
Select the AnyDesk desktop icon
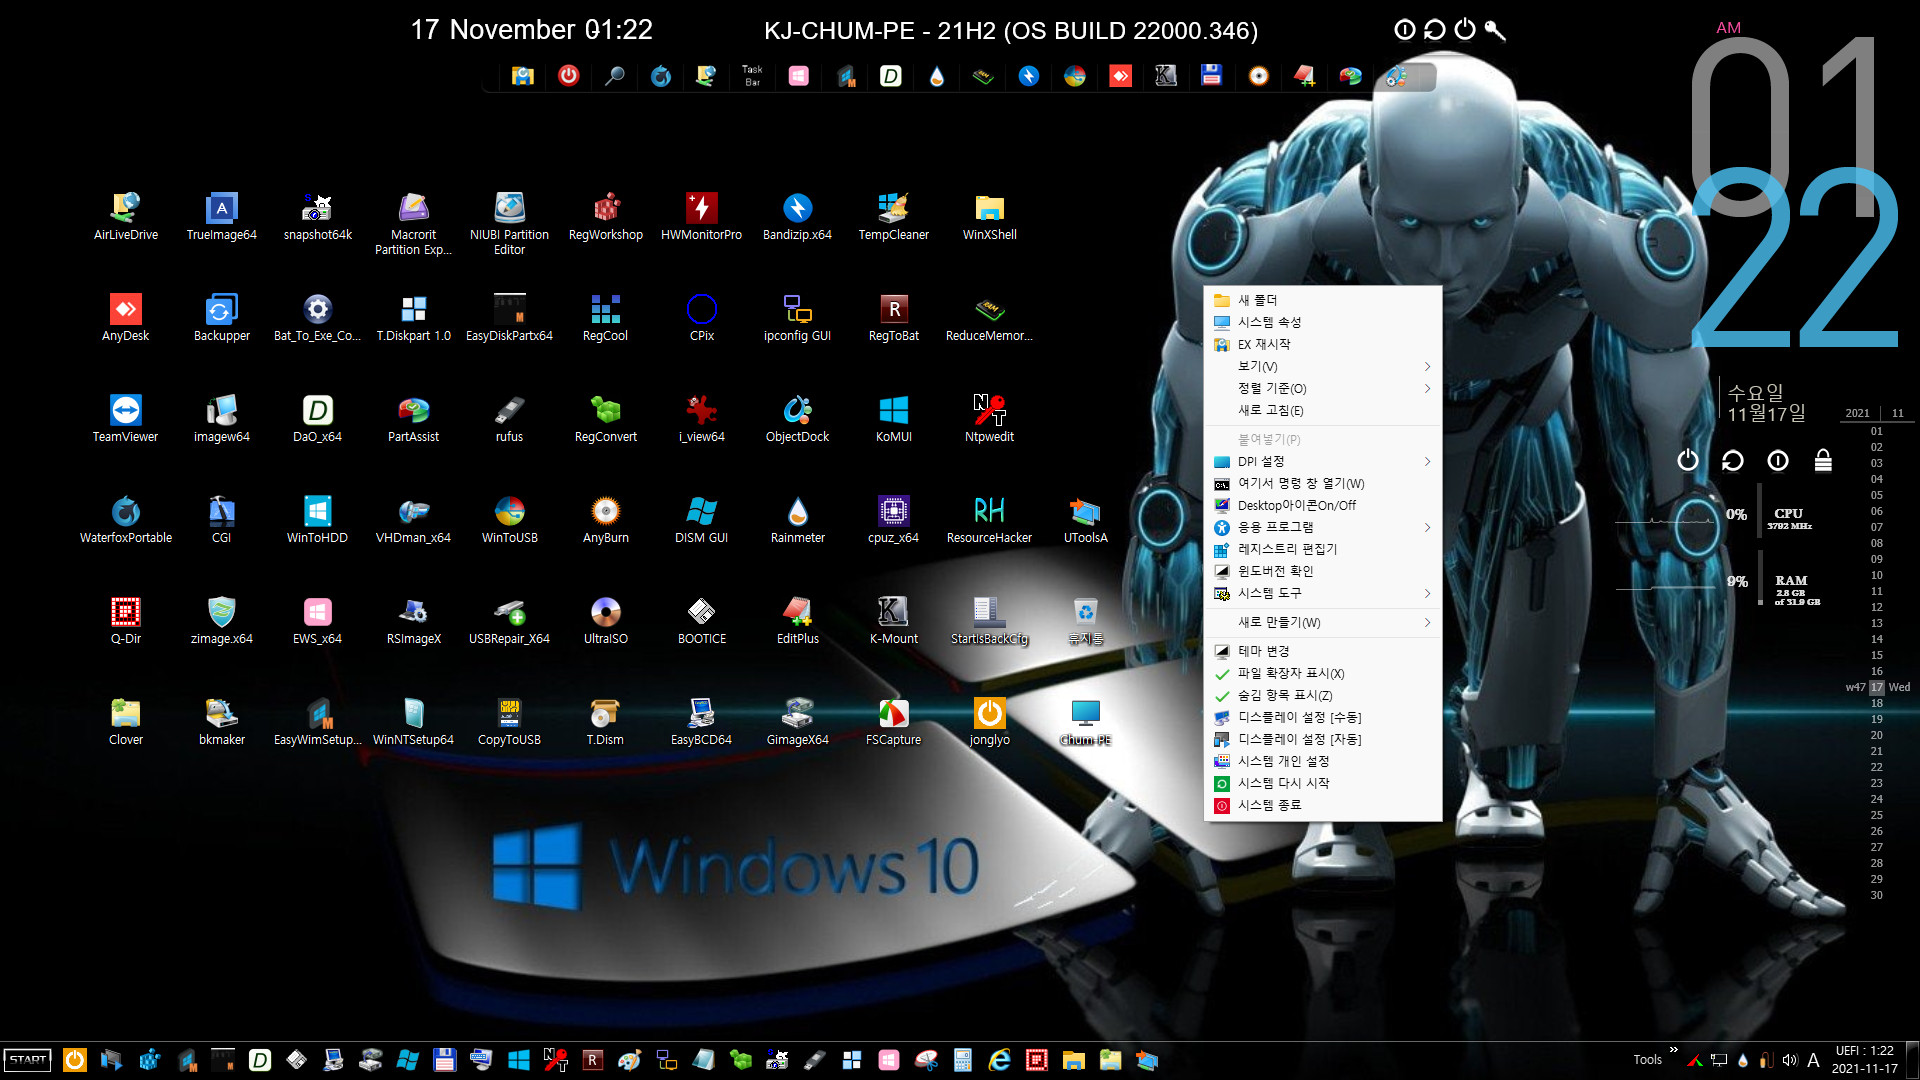[125, 317]
